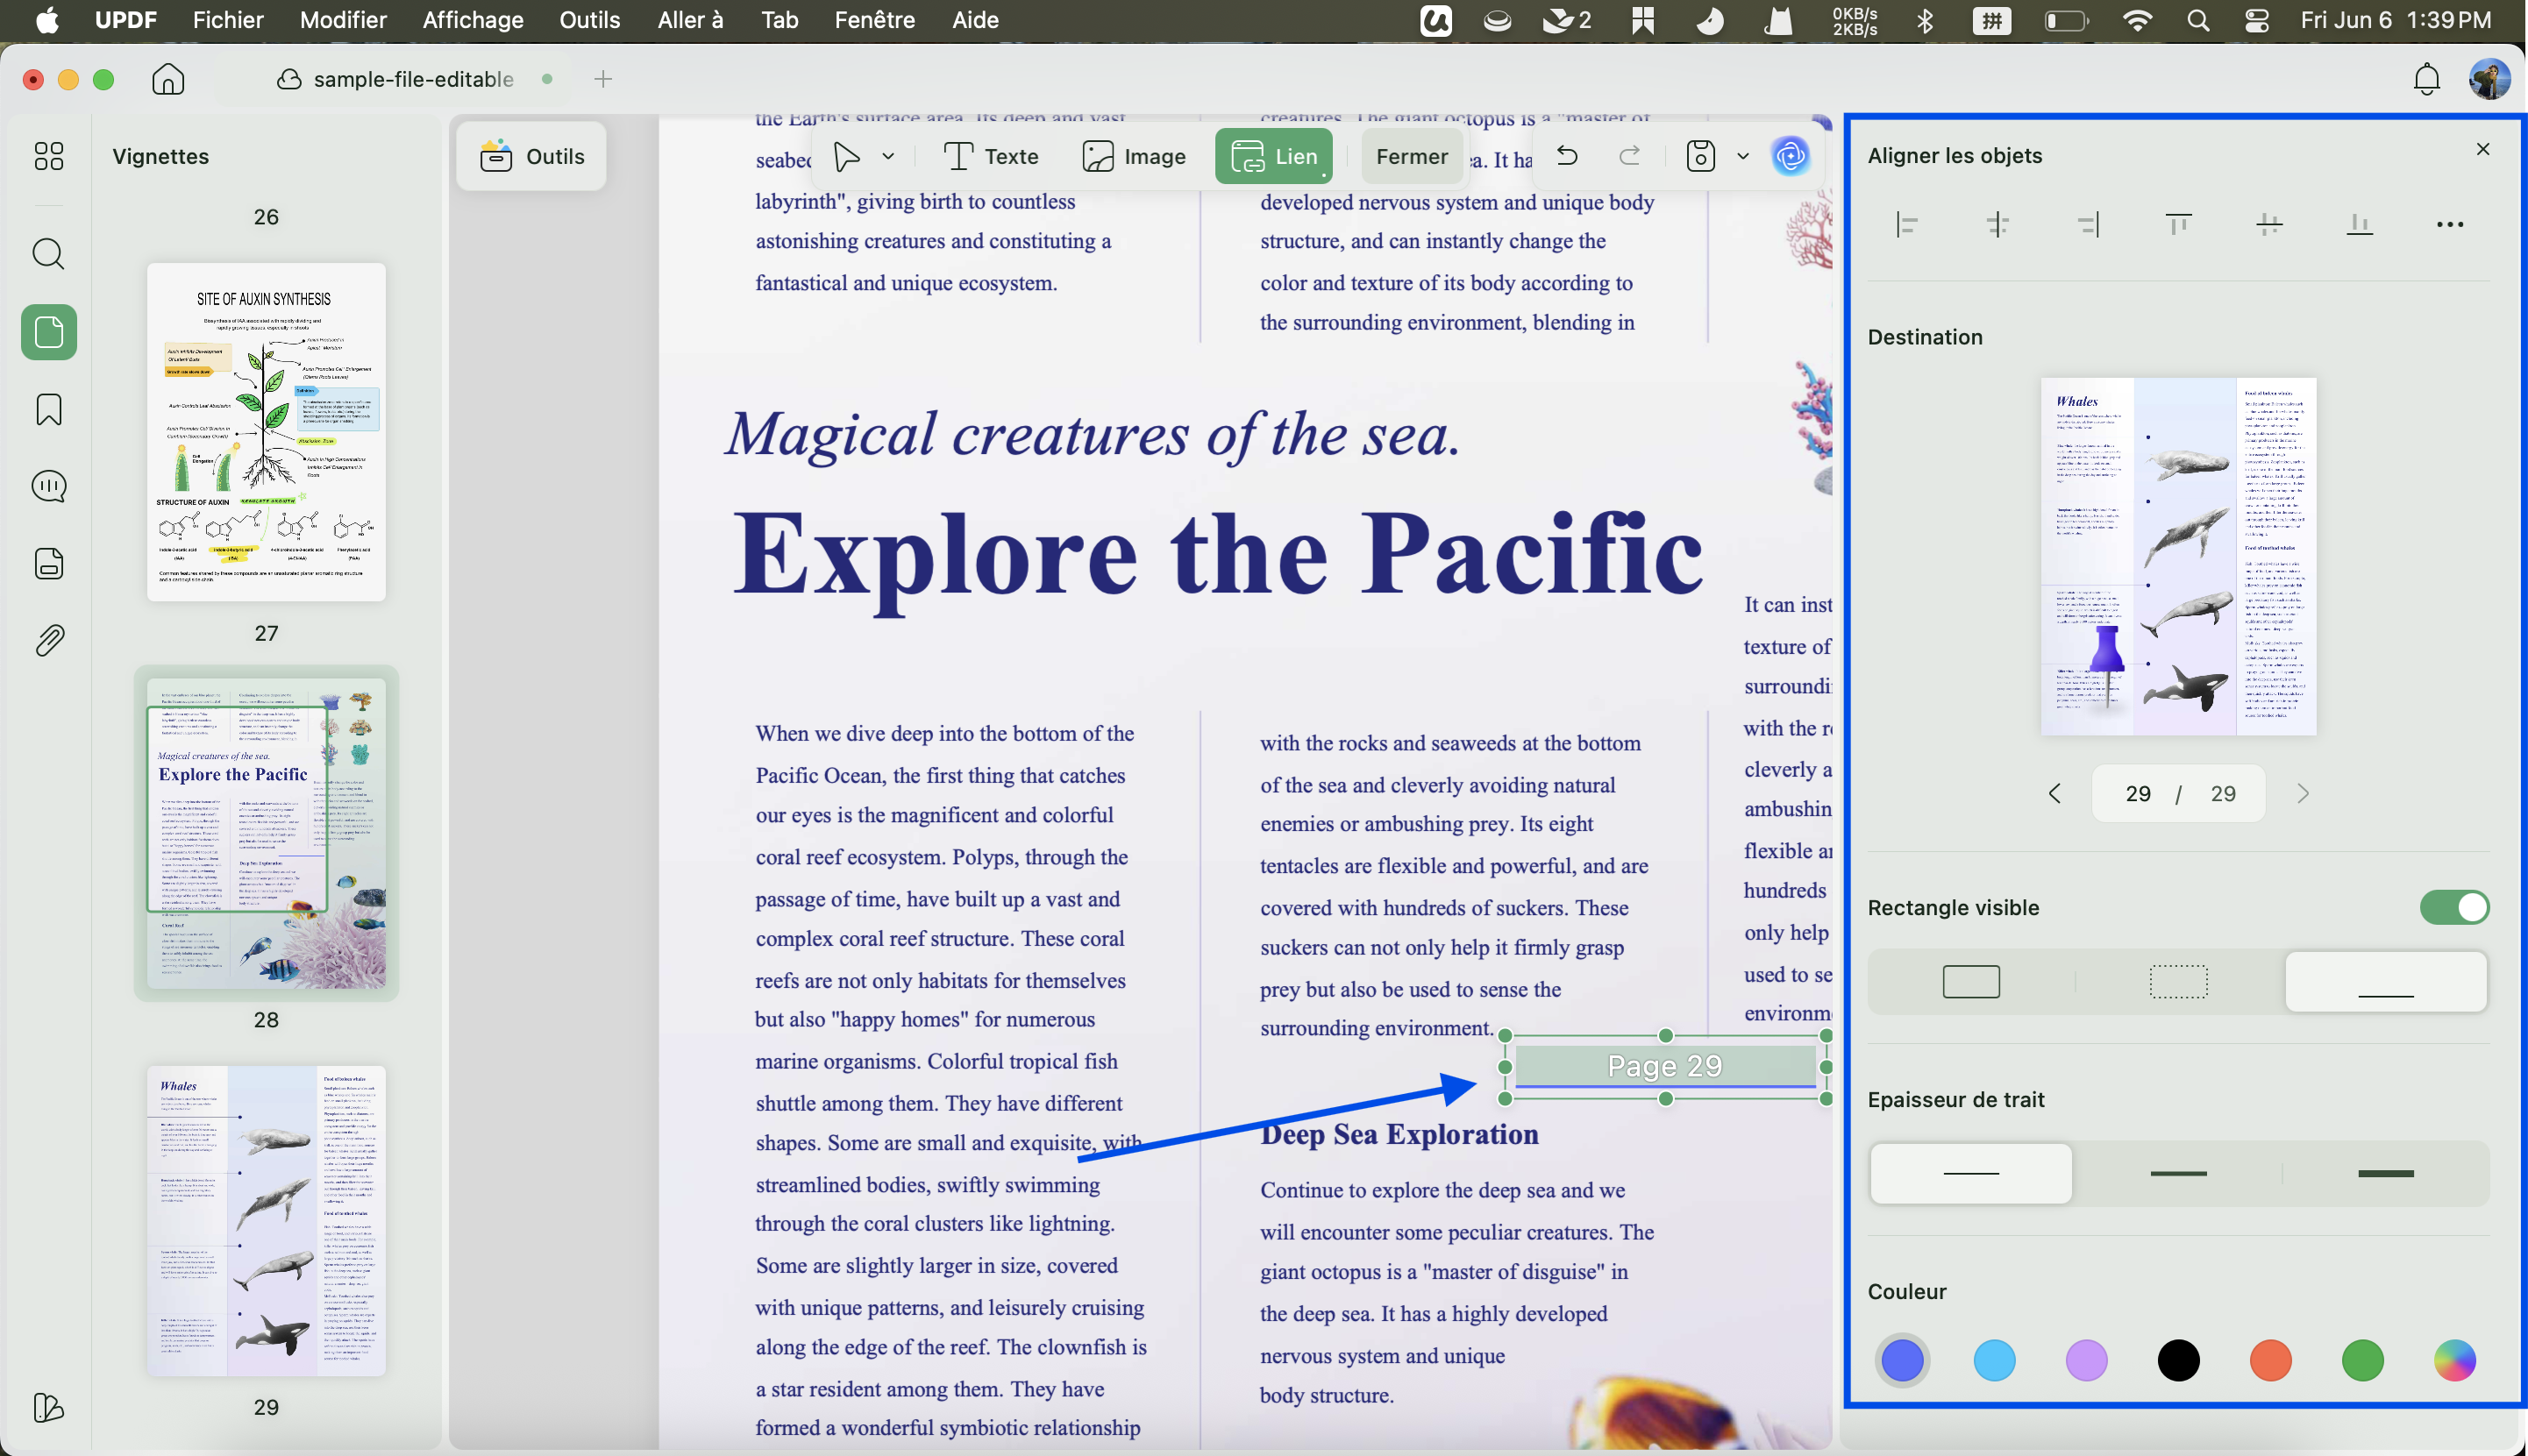The height and width of the screenshot is (1456, 2528).
Task: Open the Outils menu in menu bar
Action: pyautogui.click(x=590, y=20)
